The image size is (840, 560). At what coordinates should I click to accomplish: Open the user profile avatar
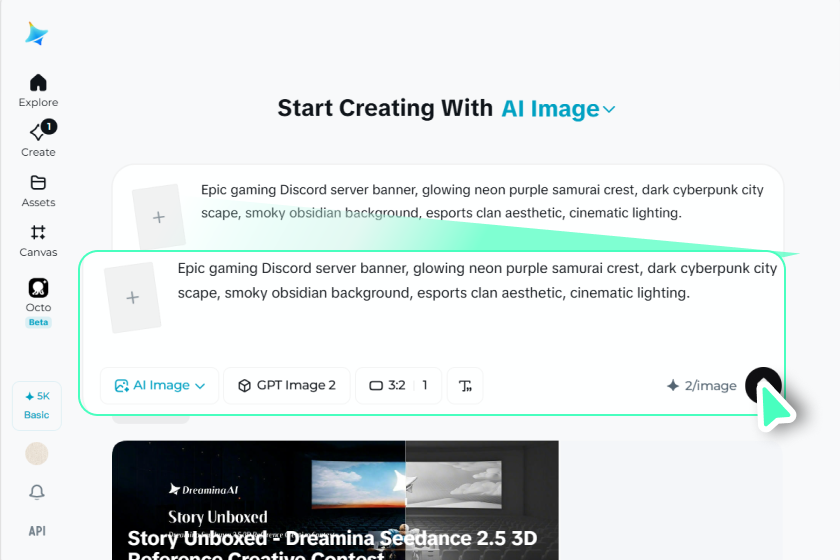37,454
